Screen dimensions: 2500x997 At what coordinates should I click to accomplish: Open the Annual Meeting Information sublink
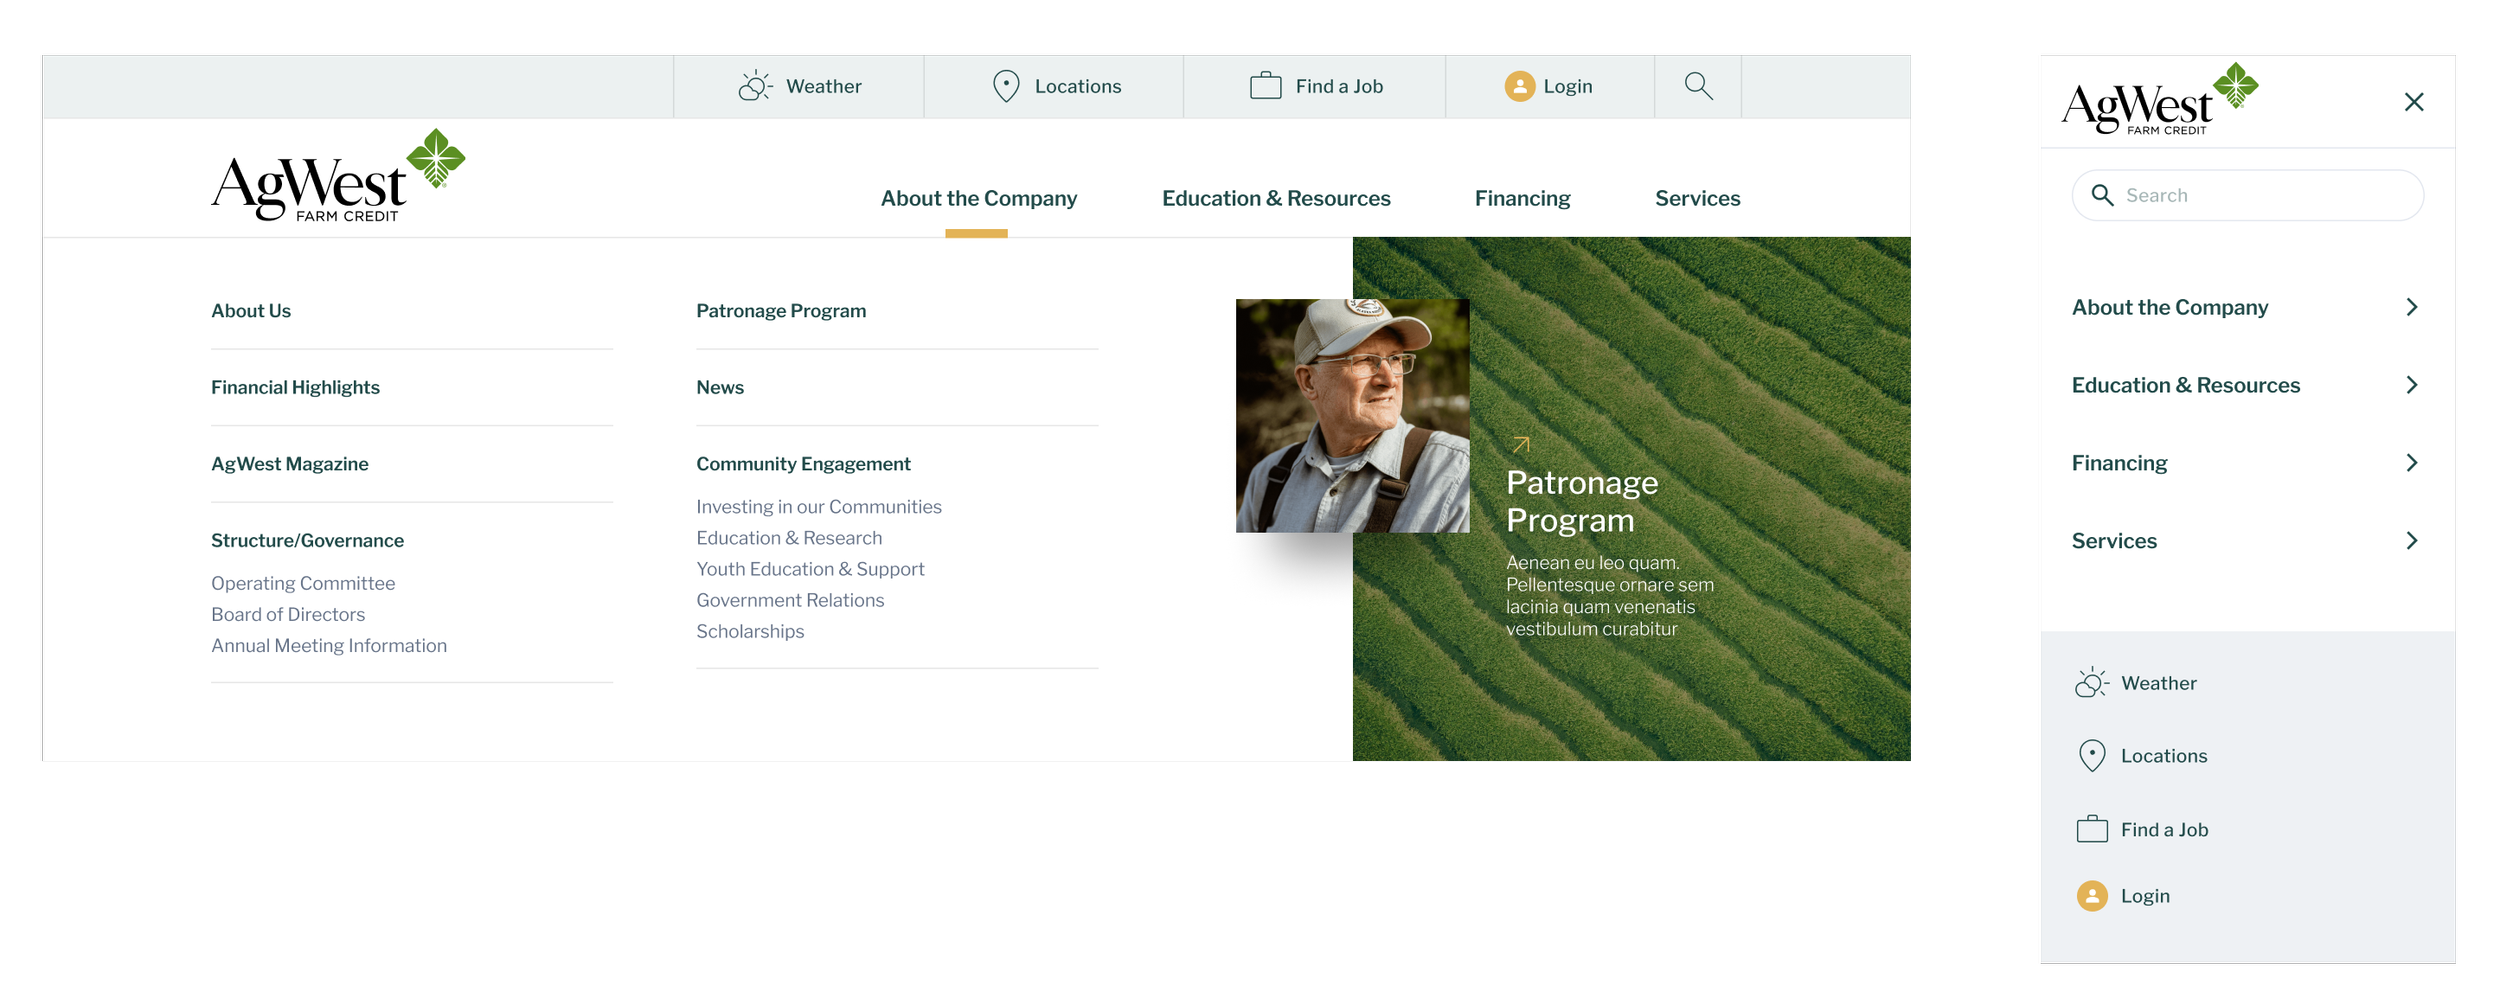pos(329,646)
